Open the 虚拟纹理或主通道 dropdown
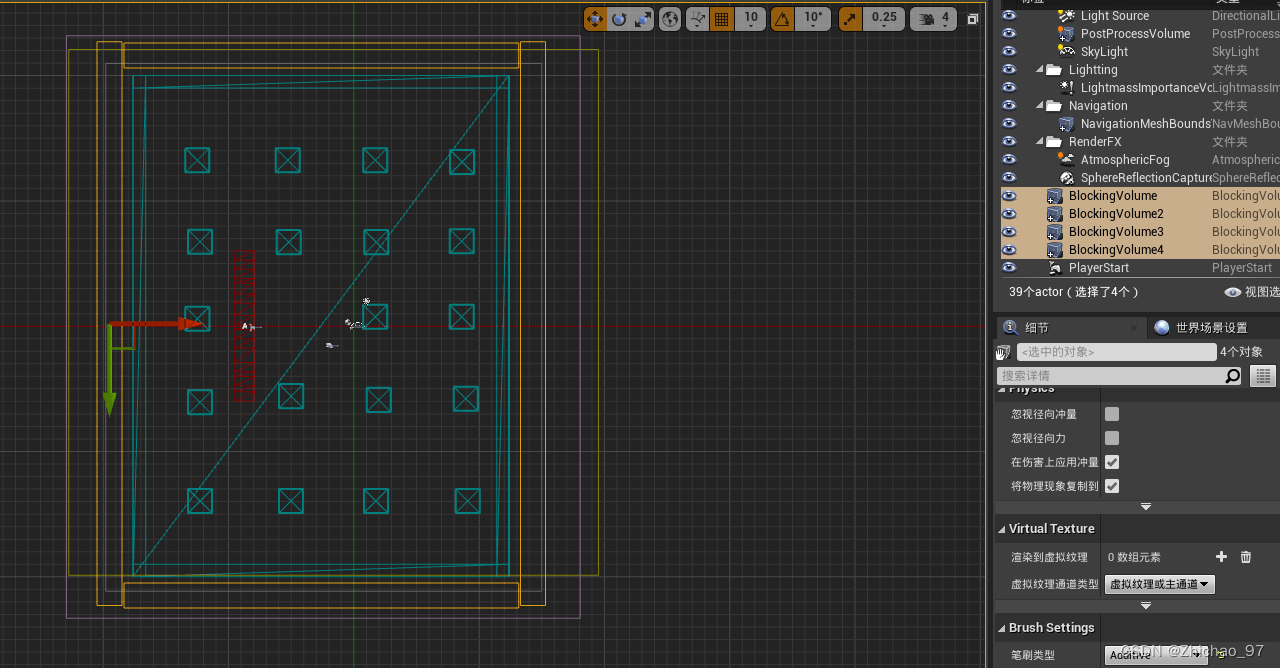The width and height of the screenshot is (1280, 668). coord(1159,584)
